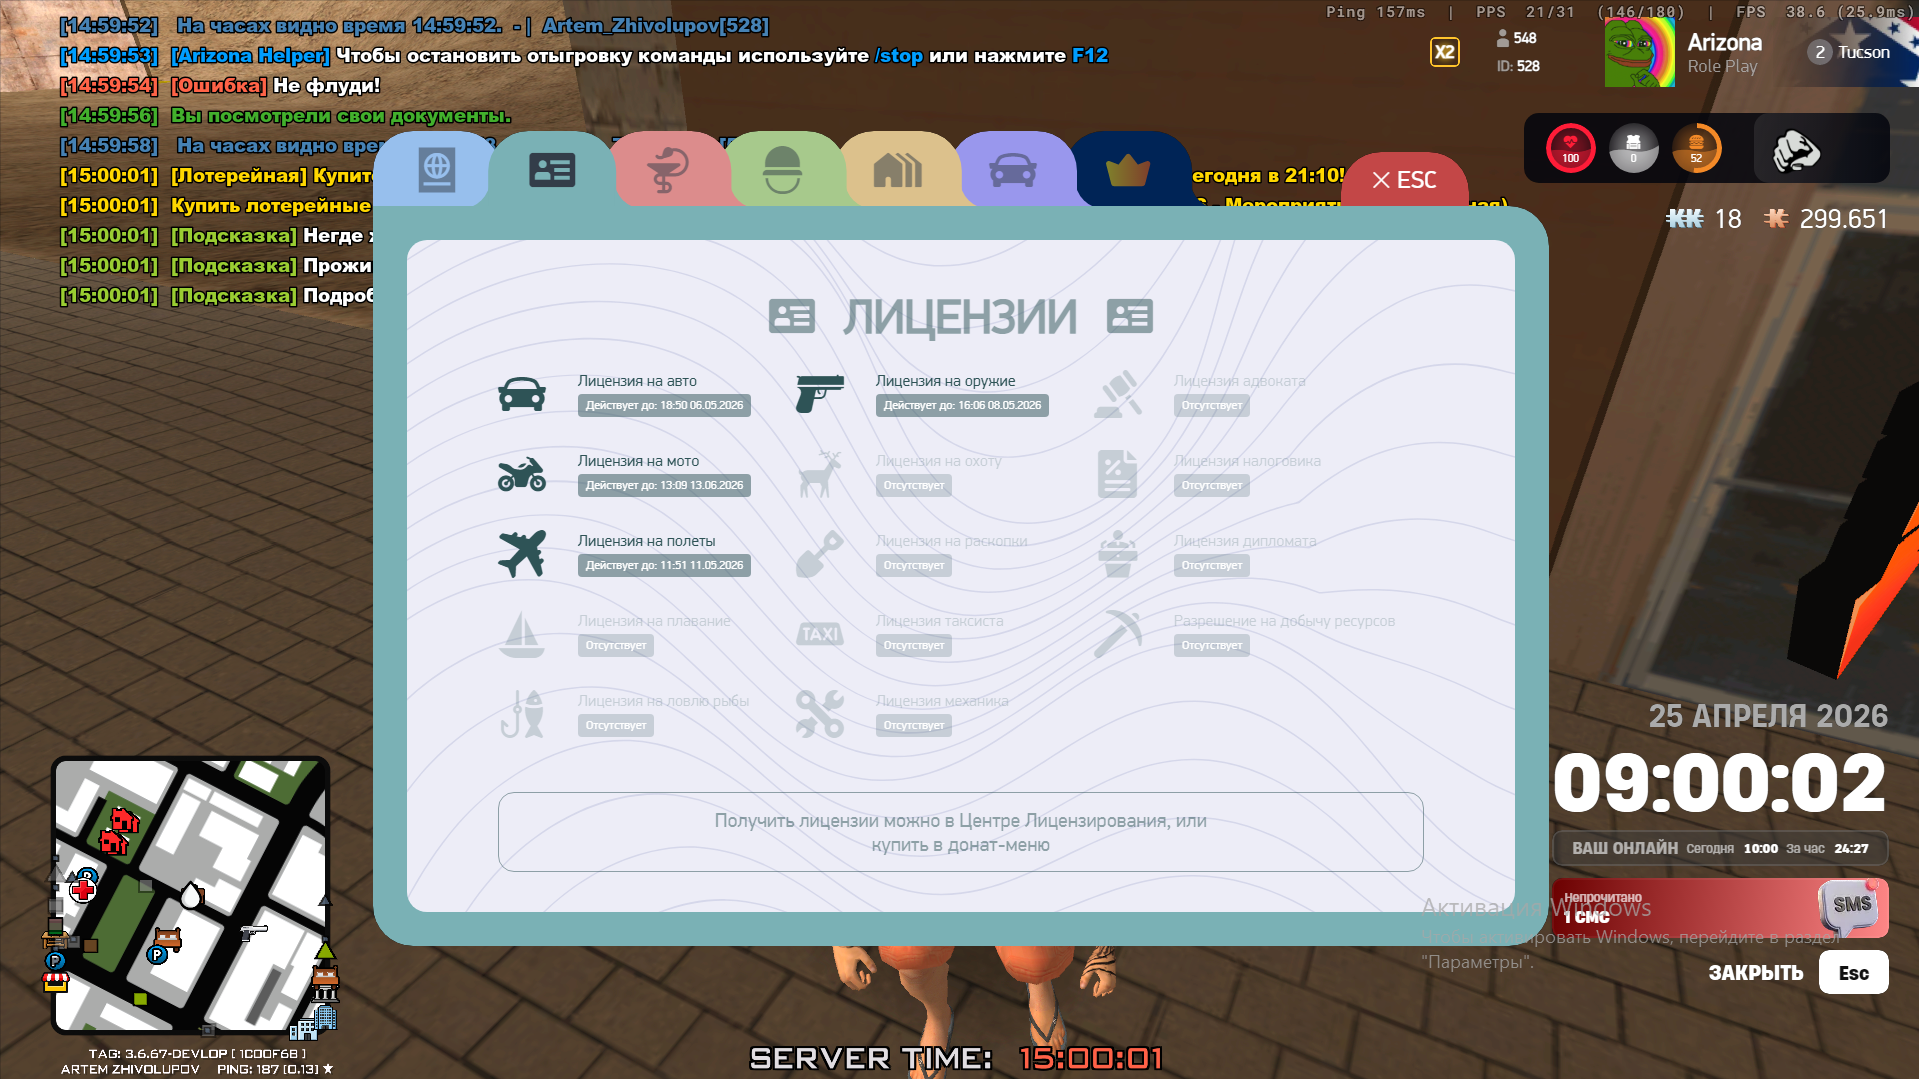Open the passport tab with globe icon
This screenshot has width=1919, height=1079.
436,170
